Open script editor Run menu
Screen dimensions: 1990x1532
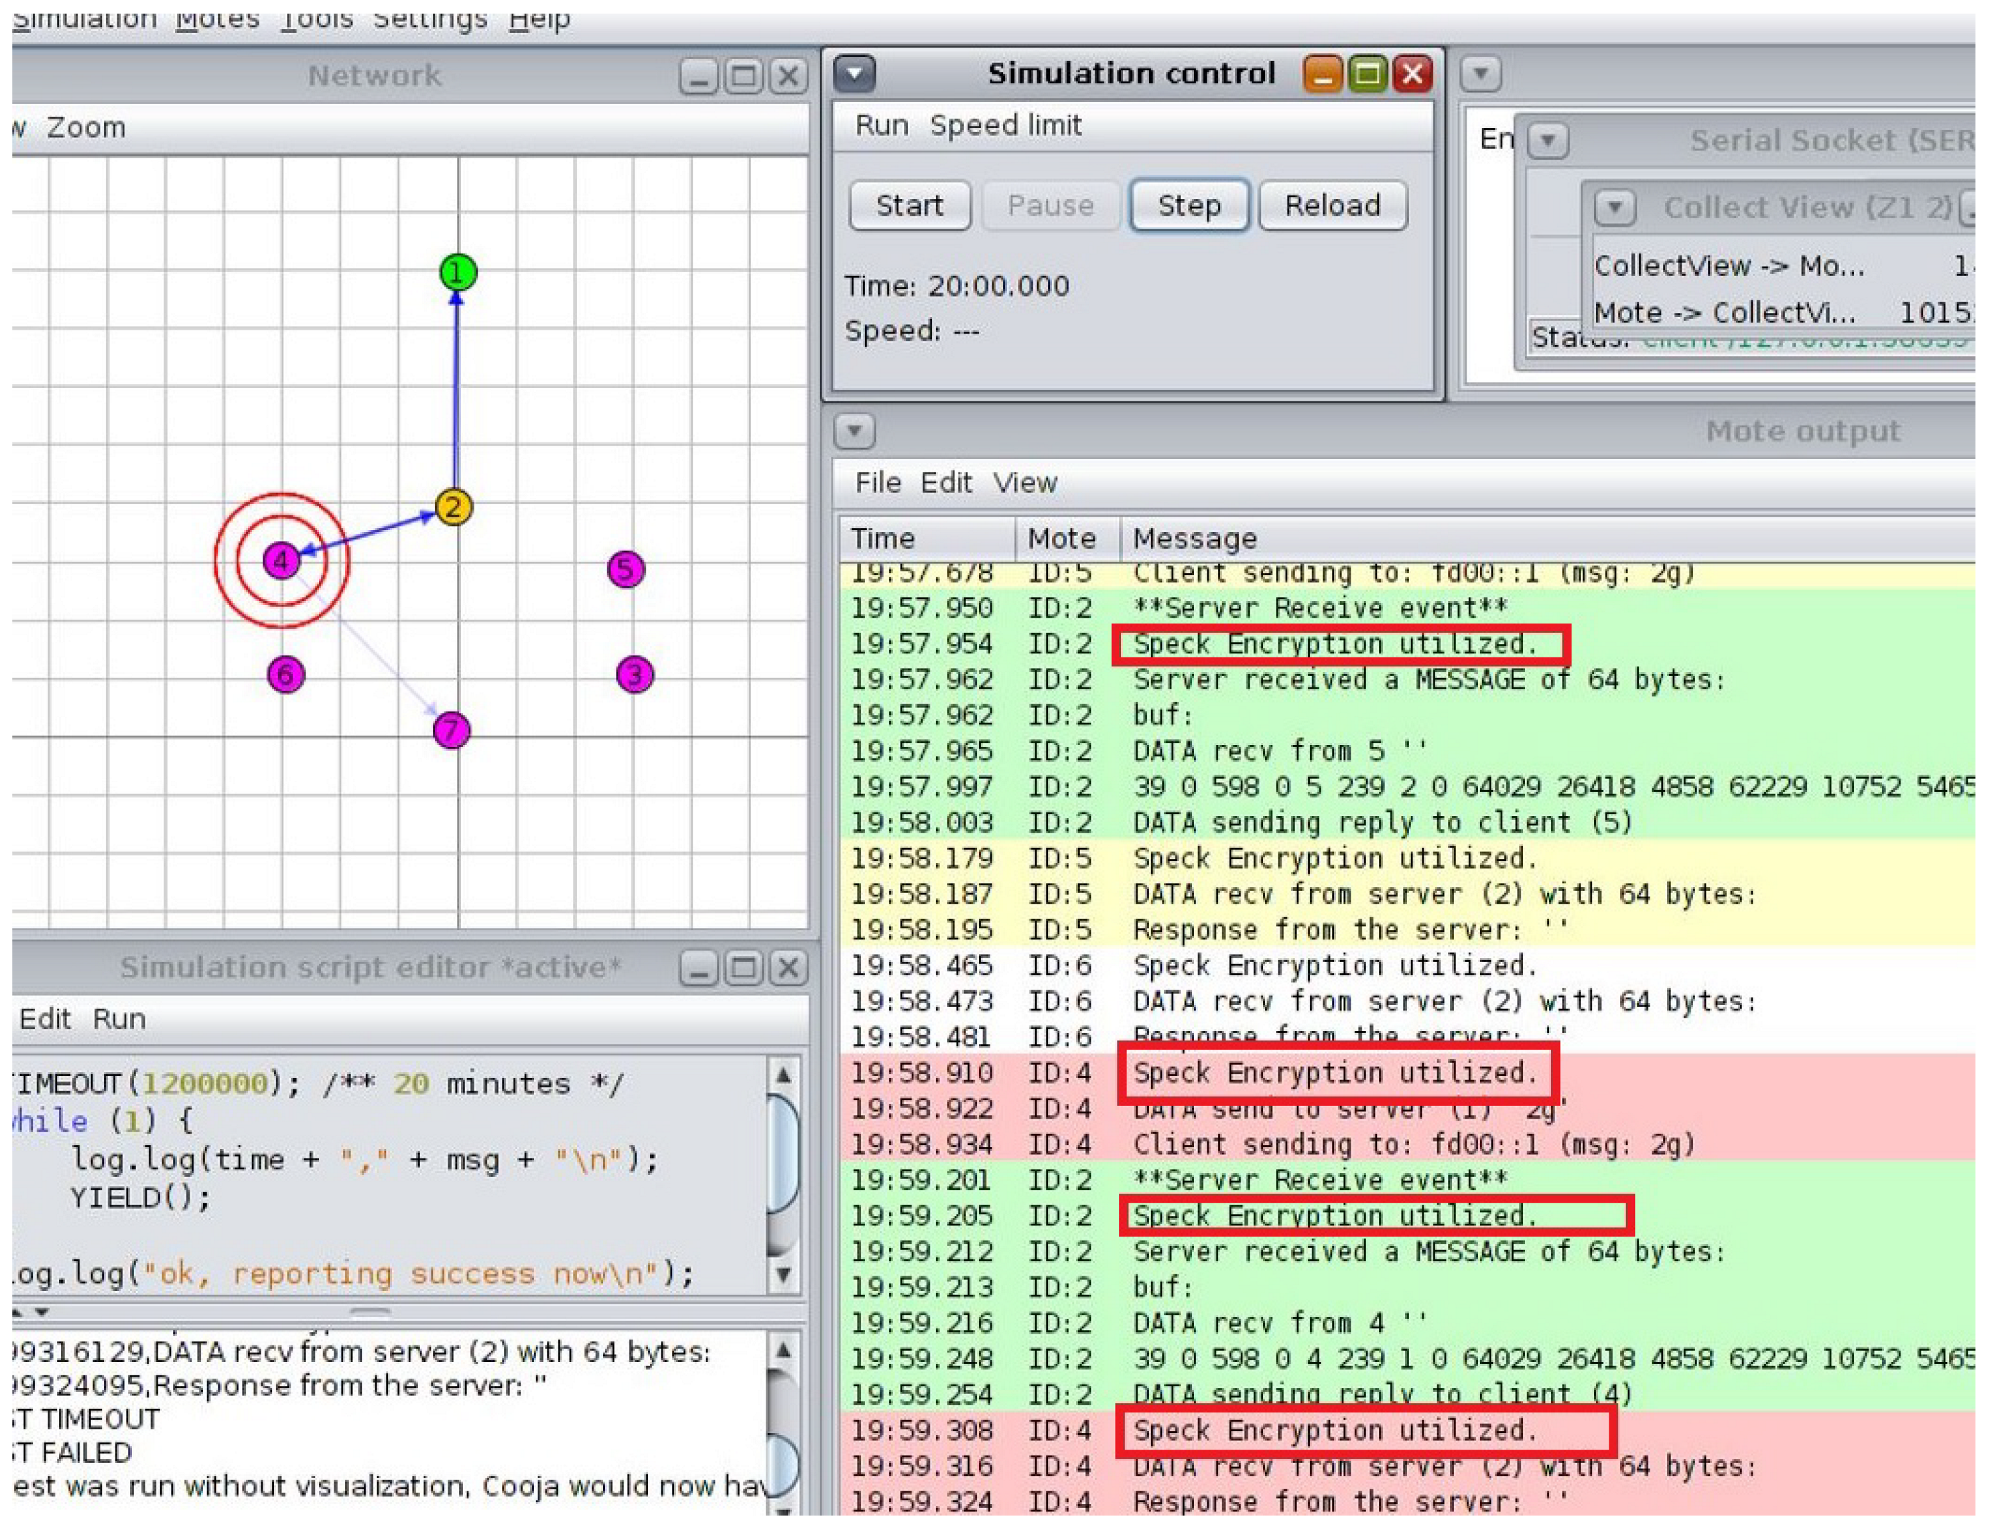tap(119, 1019)
